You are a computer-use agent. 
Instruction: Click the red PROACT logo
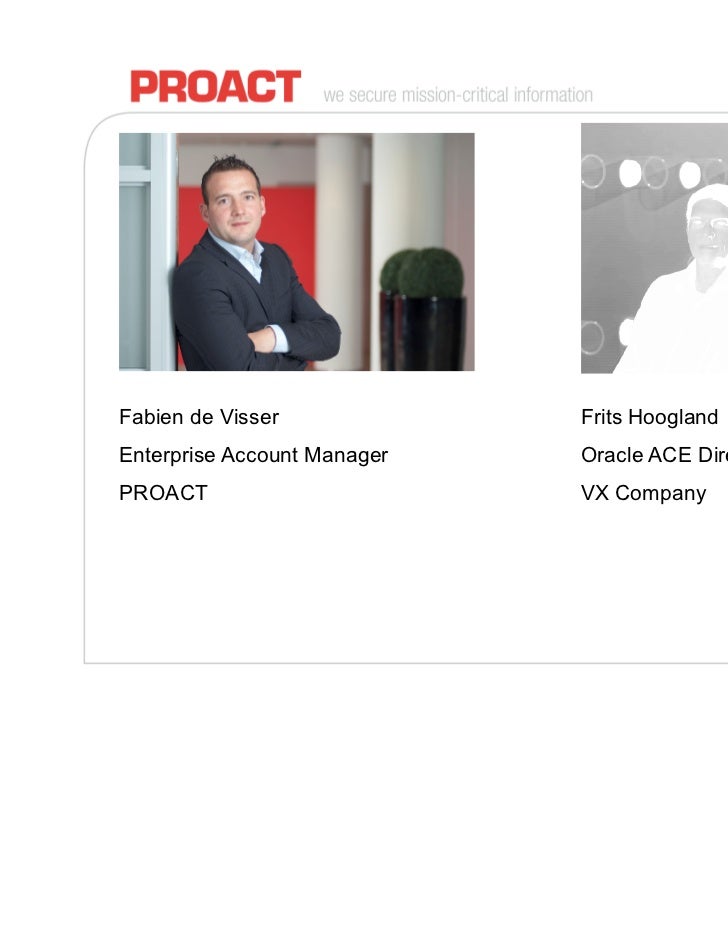[215, 86]
